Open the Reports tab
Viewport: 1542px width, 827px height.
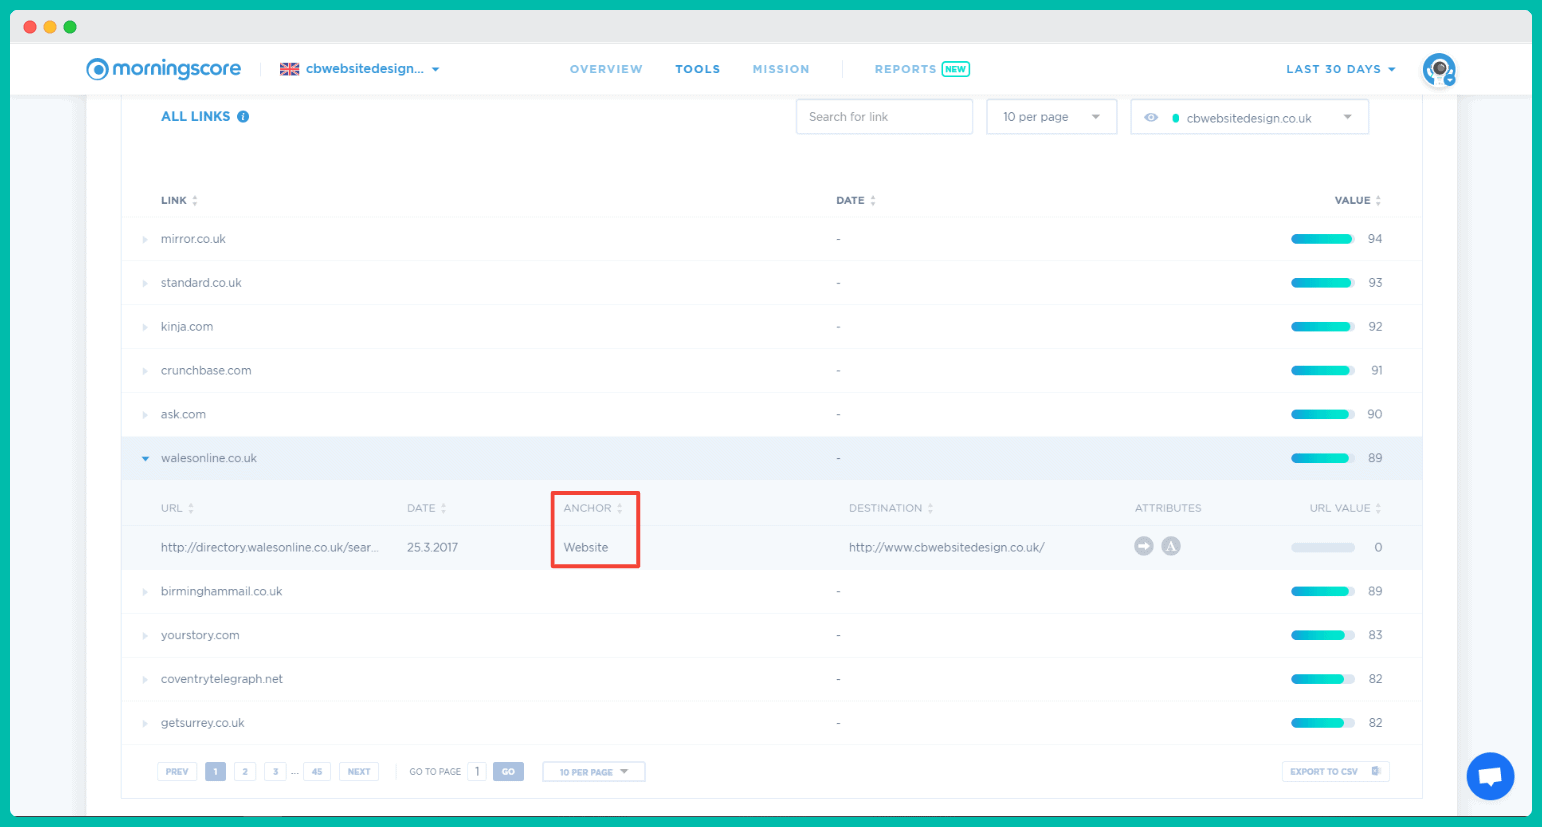pyautogui.click(x=905, y=69)
